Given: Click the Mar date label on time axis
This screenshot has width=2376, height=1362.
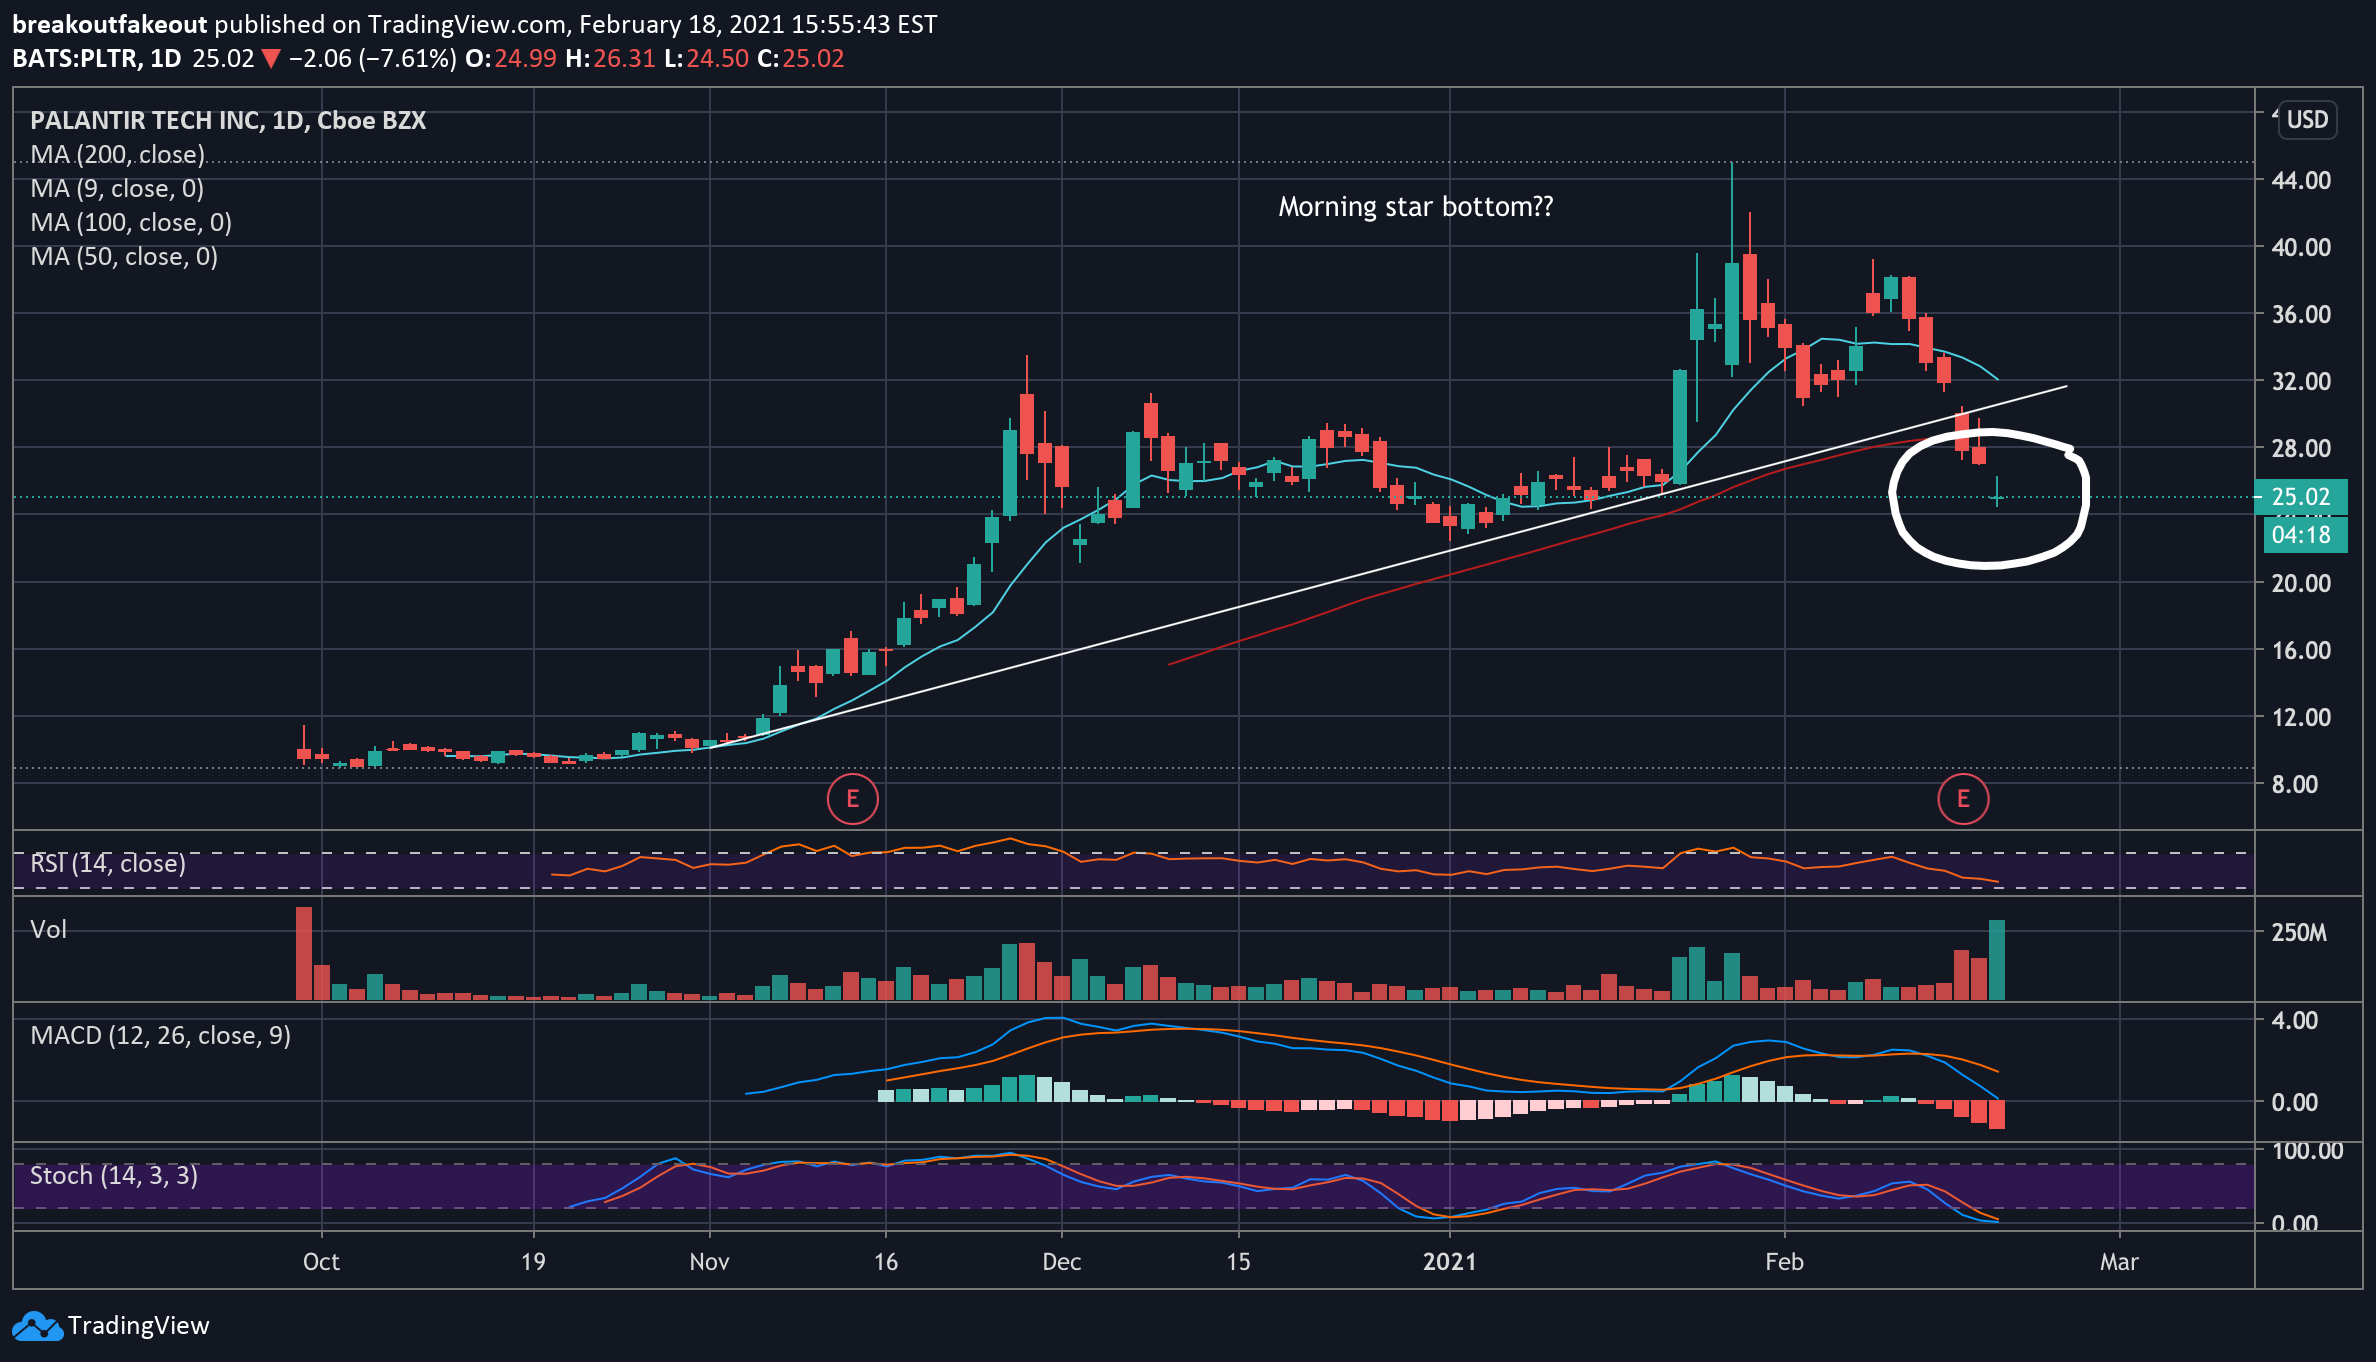Looking at the screenshot, I should (2119, 1262).
